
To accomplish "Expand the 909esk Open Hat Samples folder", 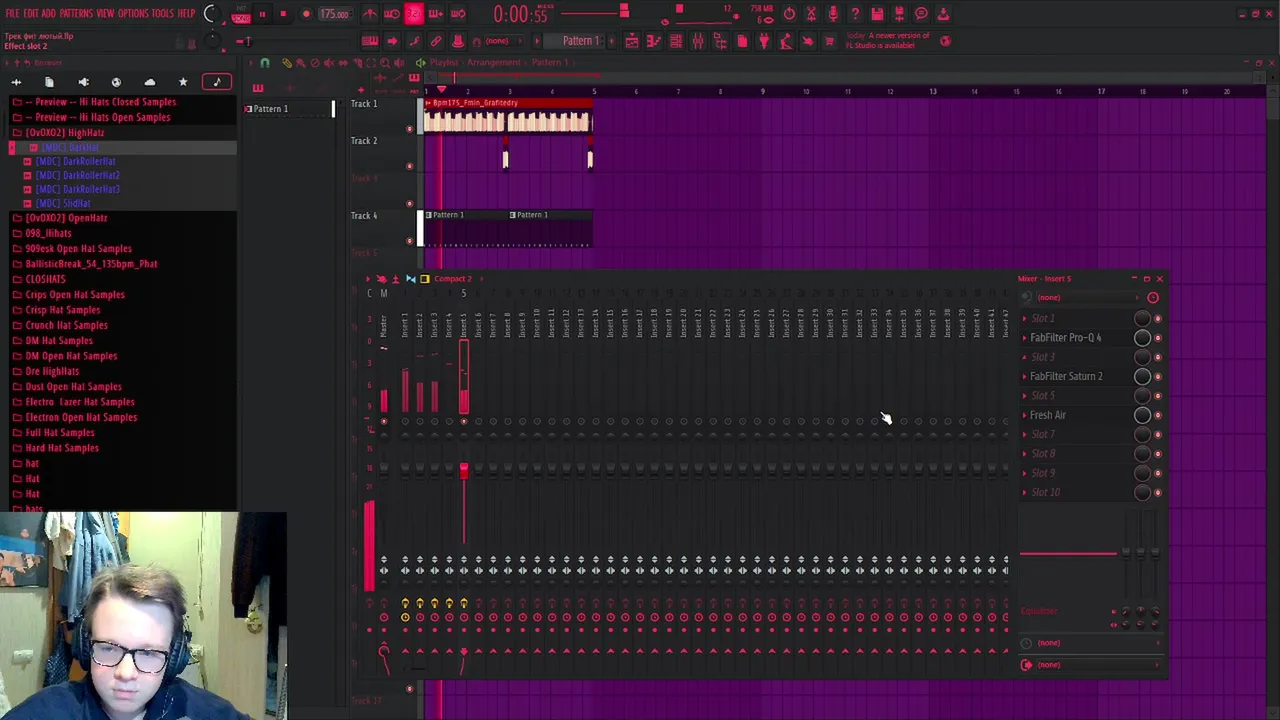I will coord(78,249).
